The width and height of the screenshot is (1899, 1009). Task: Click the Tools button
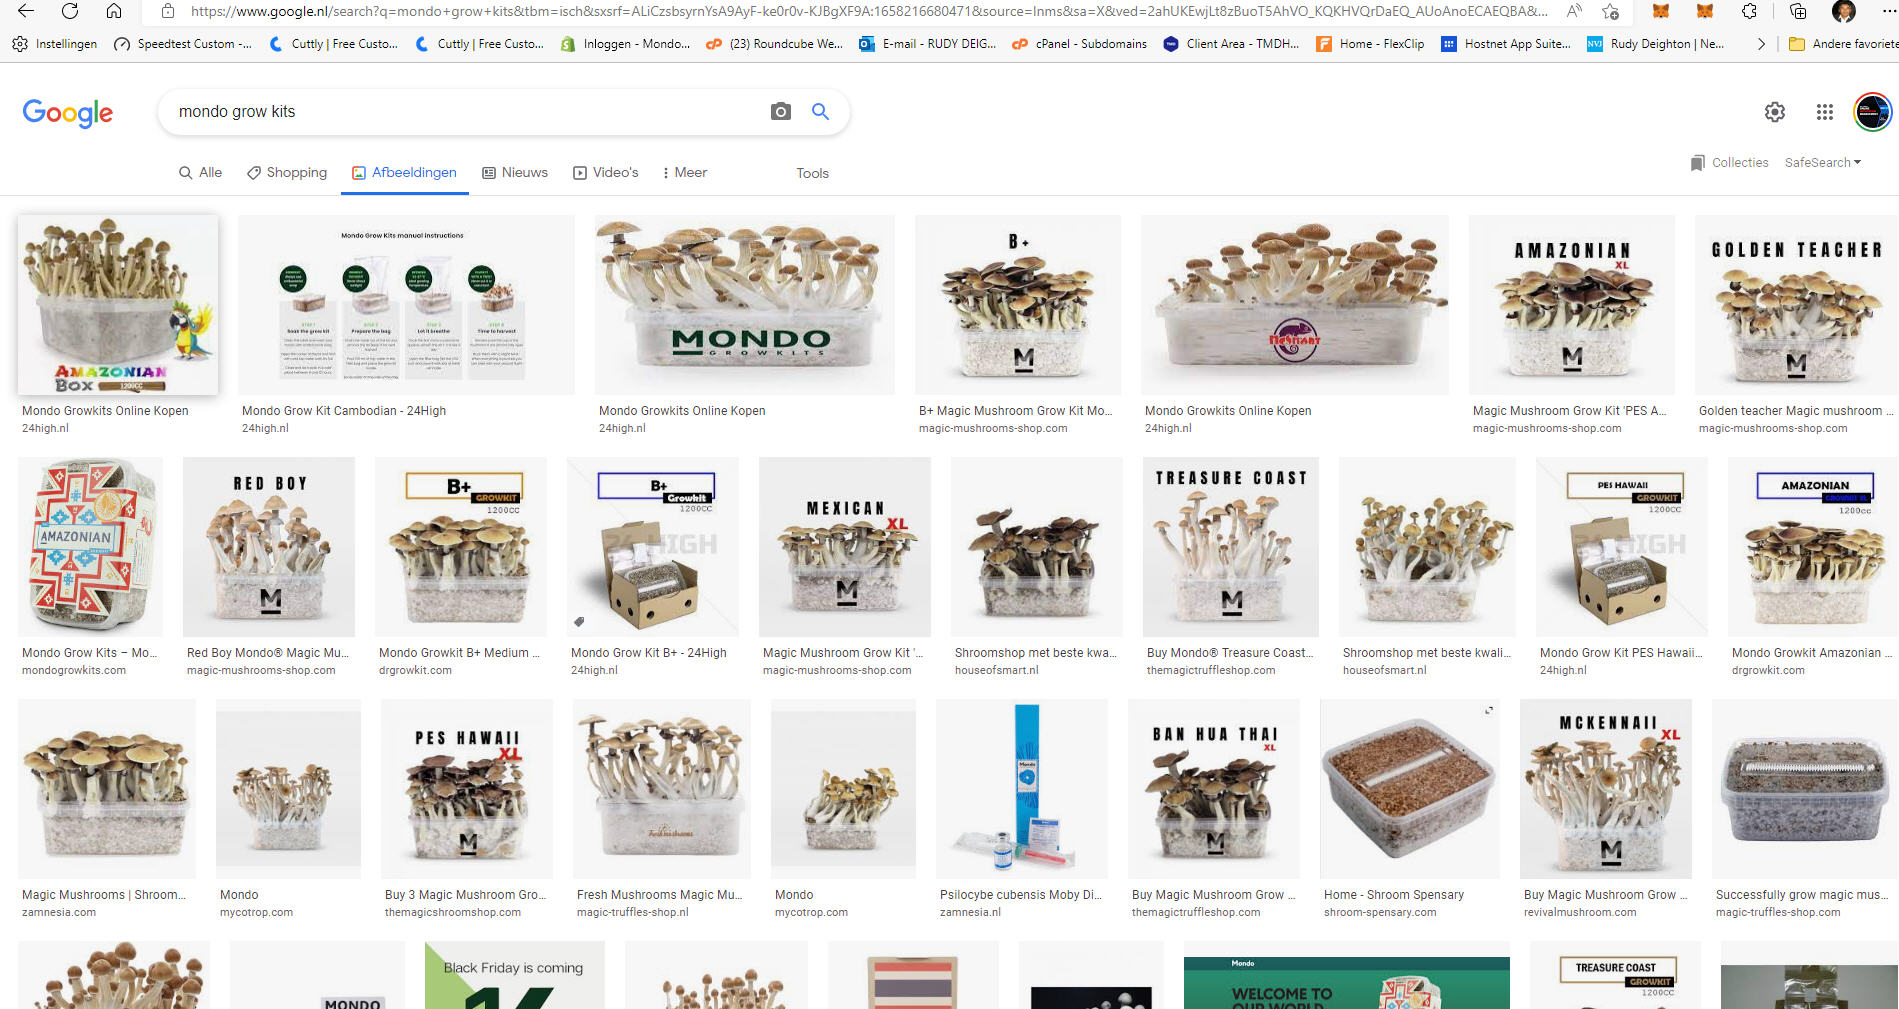[x=811, y=173]
